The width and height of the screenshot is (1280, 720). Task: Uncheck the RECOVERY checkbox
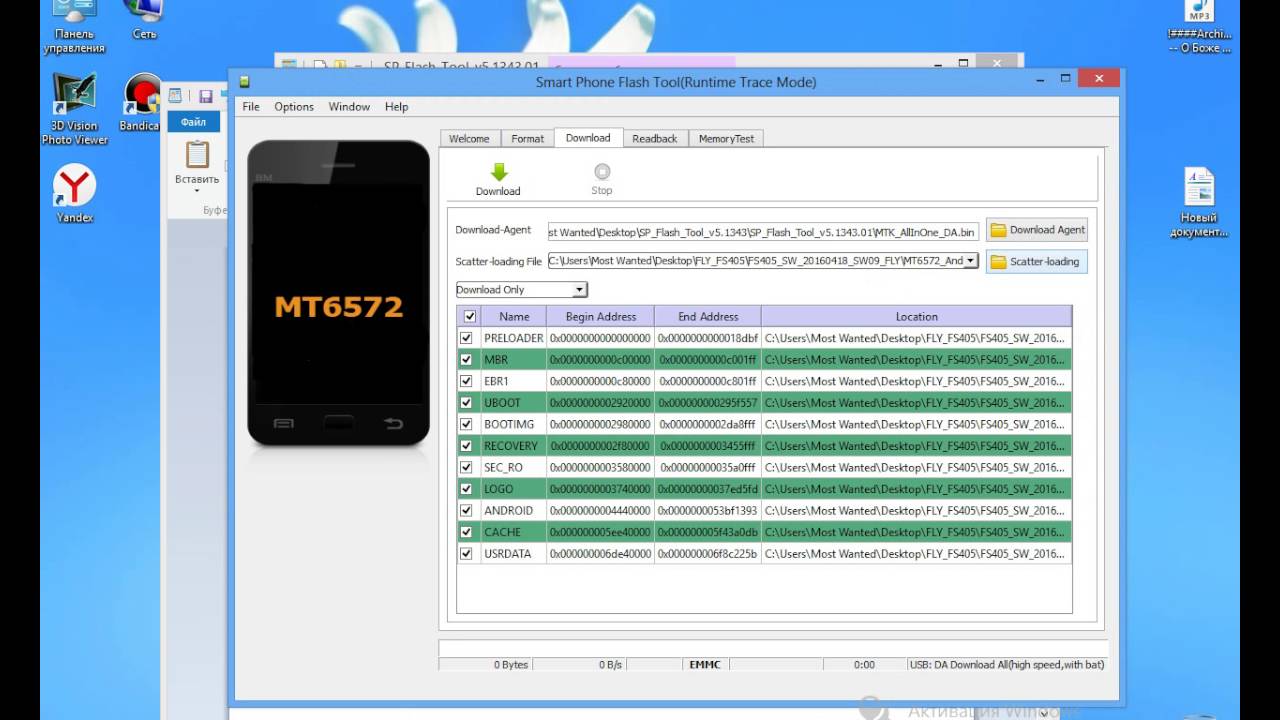click(466, 445)
